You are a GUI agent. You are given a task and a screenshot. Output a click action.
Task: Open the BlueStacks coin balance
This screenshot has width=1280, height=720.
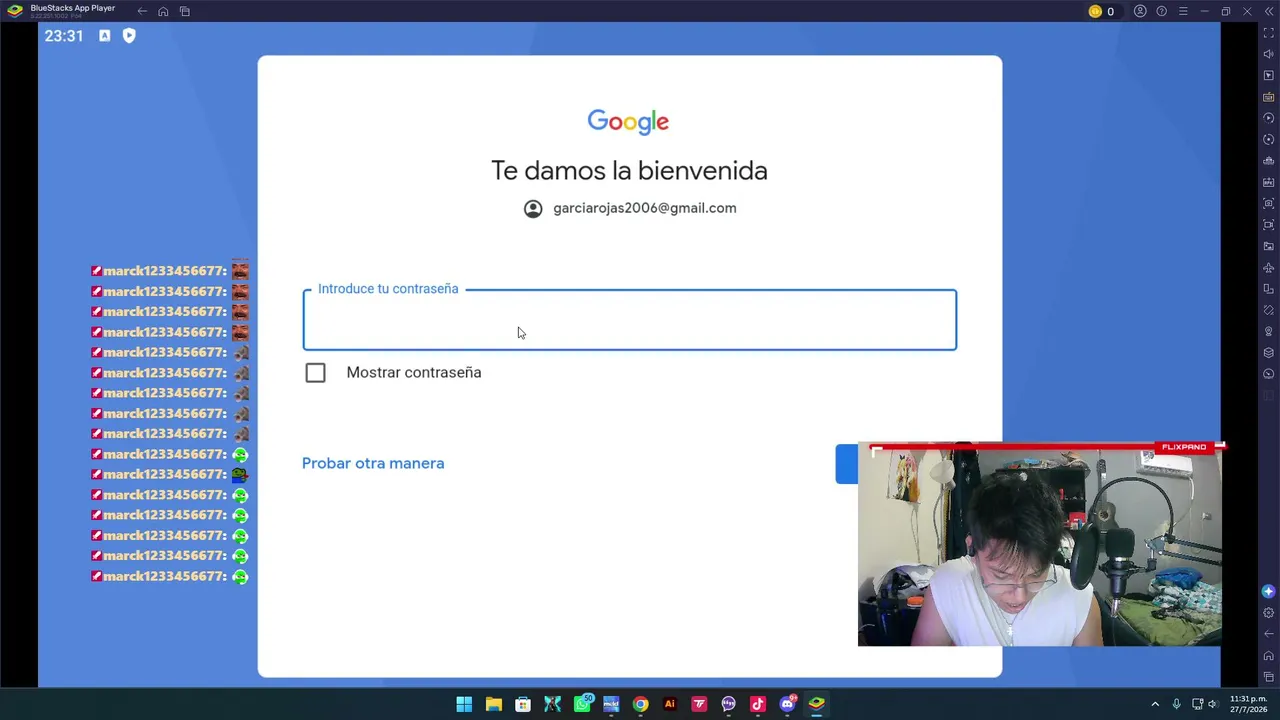1101,11
